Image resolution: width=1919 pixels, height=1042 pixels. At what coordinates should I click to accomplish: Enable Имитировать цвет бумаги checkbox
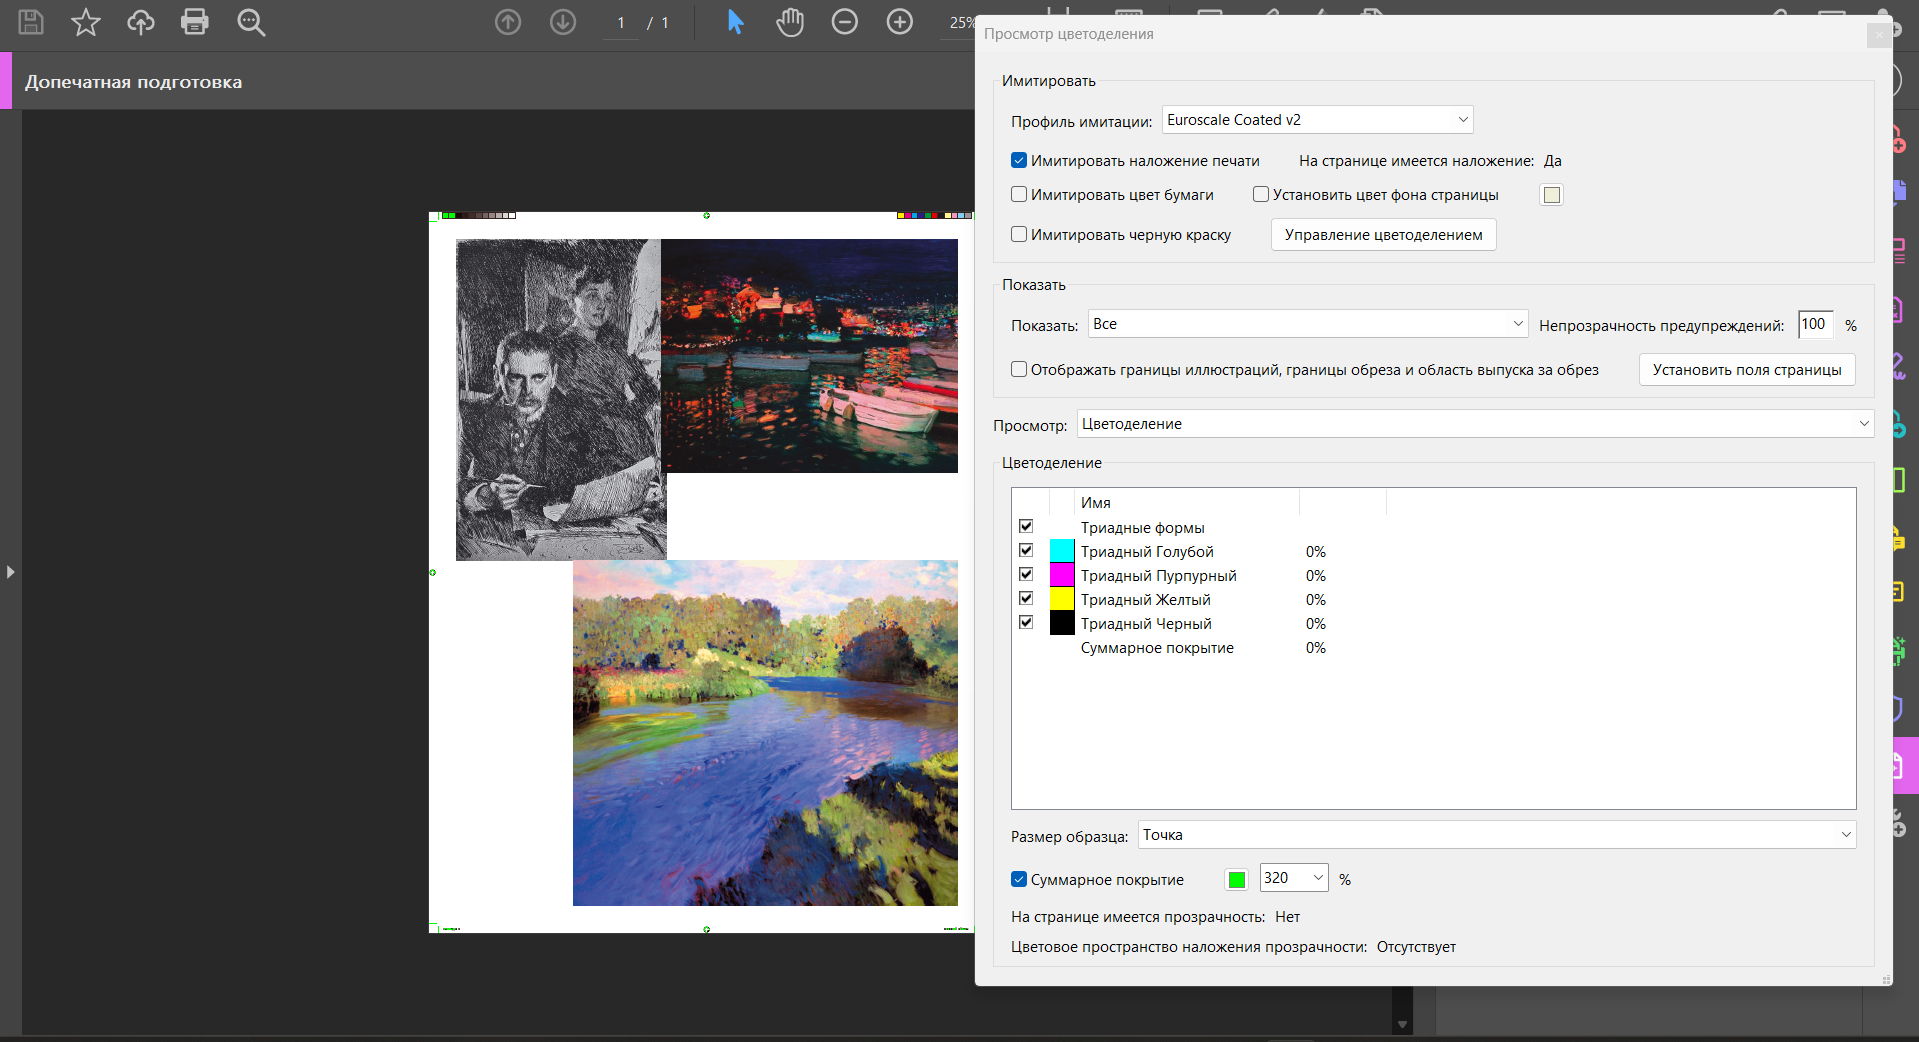(1019, 195)
